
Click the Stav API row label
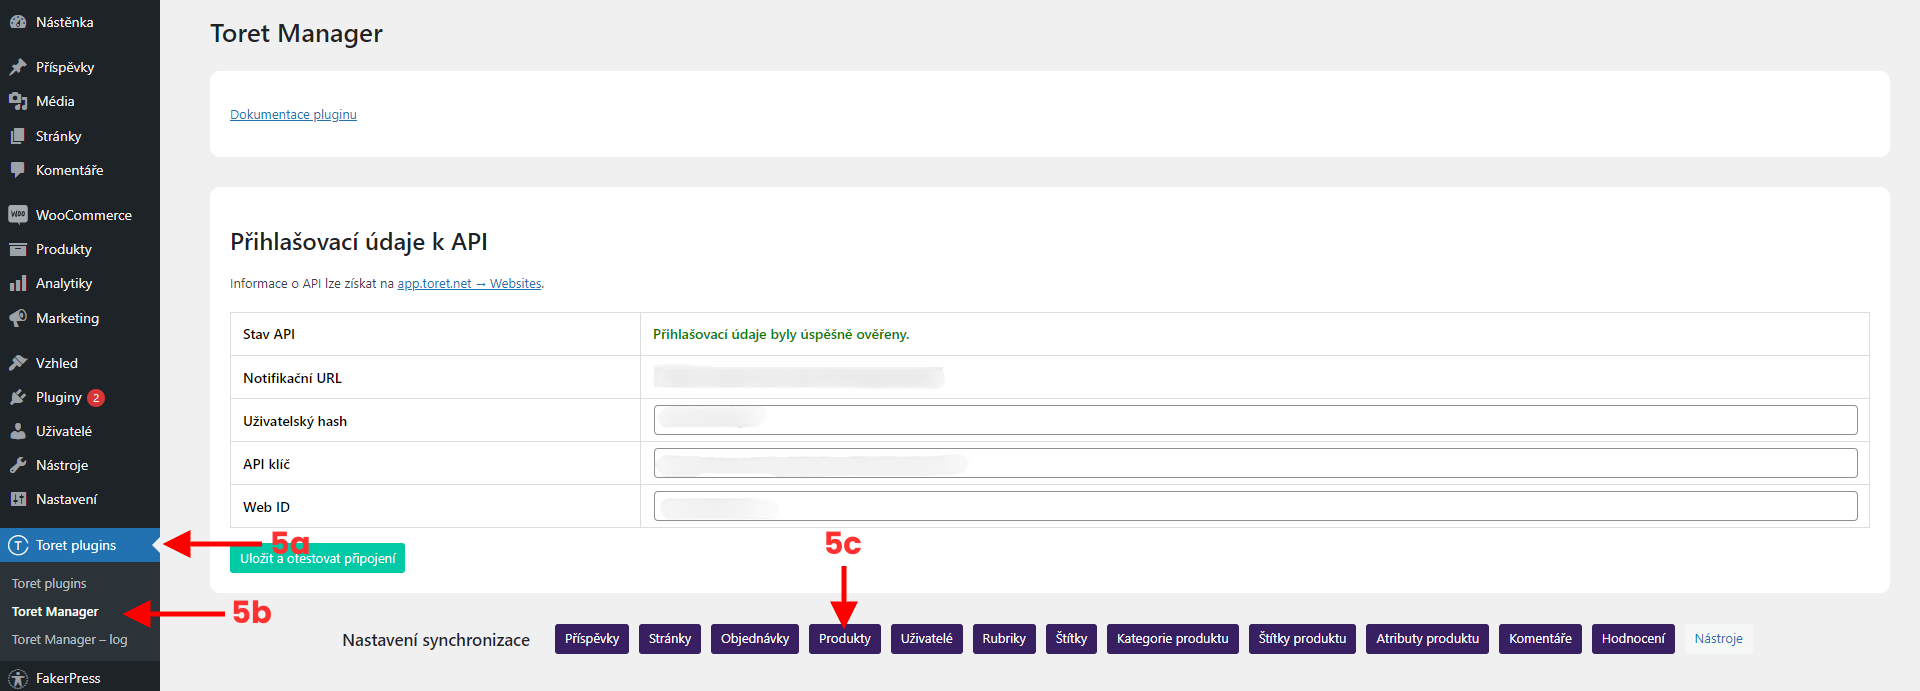[269, 334]
